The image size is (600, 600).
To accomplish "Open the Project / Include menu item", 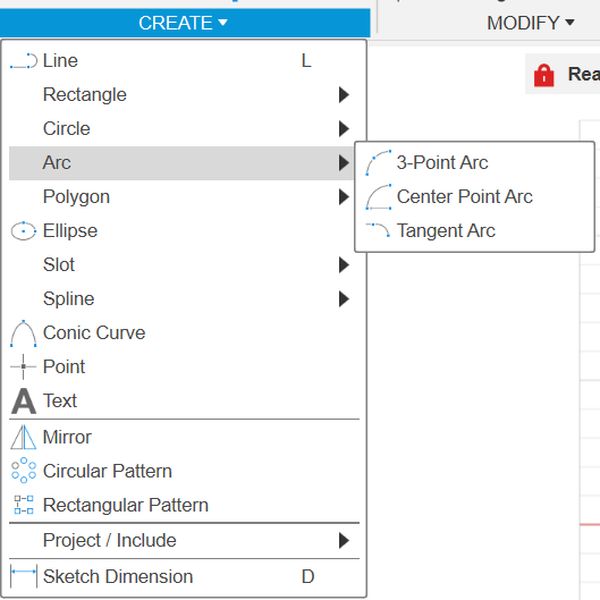I will point(184,540).
